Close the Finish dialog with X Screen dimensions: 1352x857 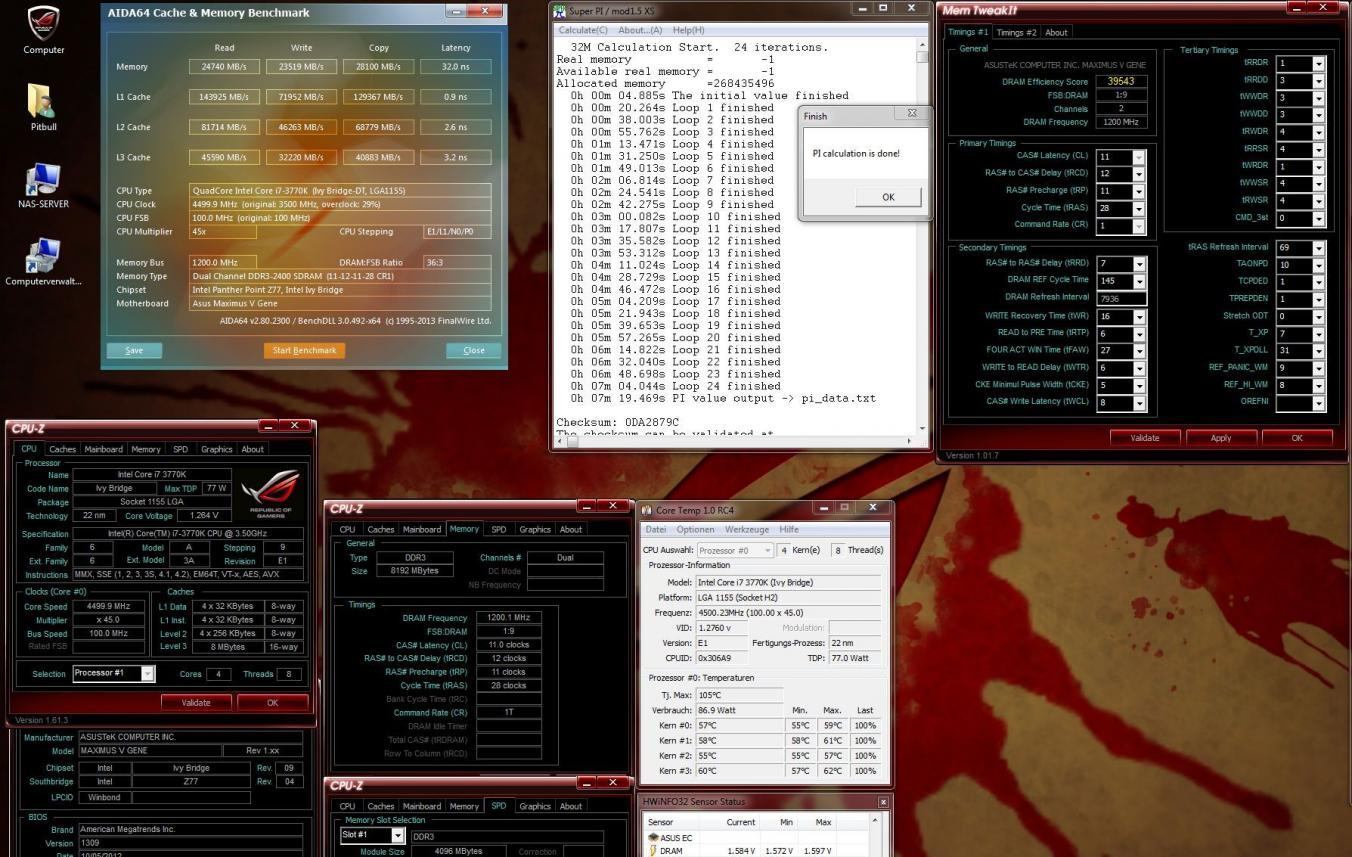click(x=912, y=114)
